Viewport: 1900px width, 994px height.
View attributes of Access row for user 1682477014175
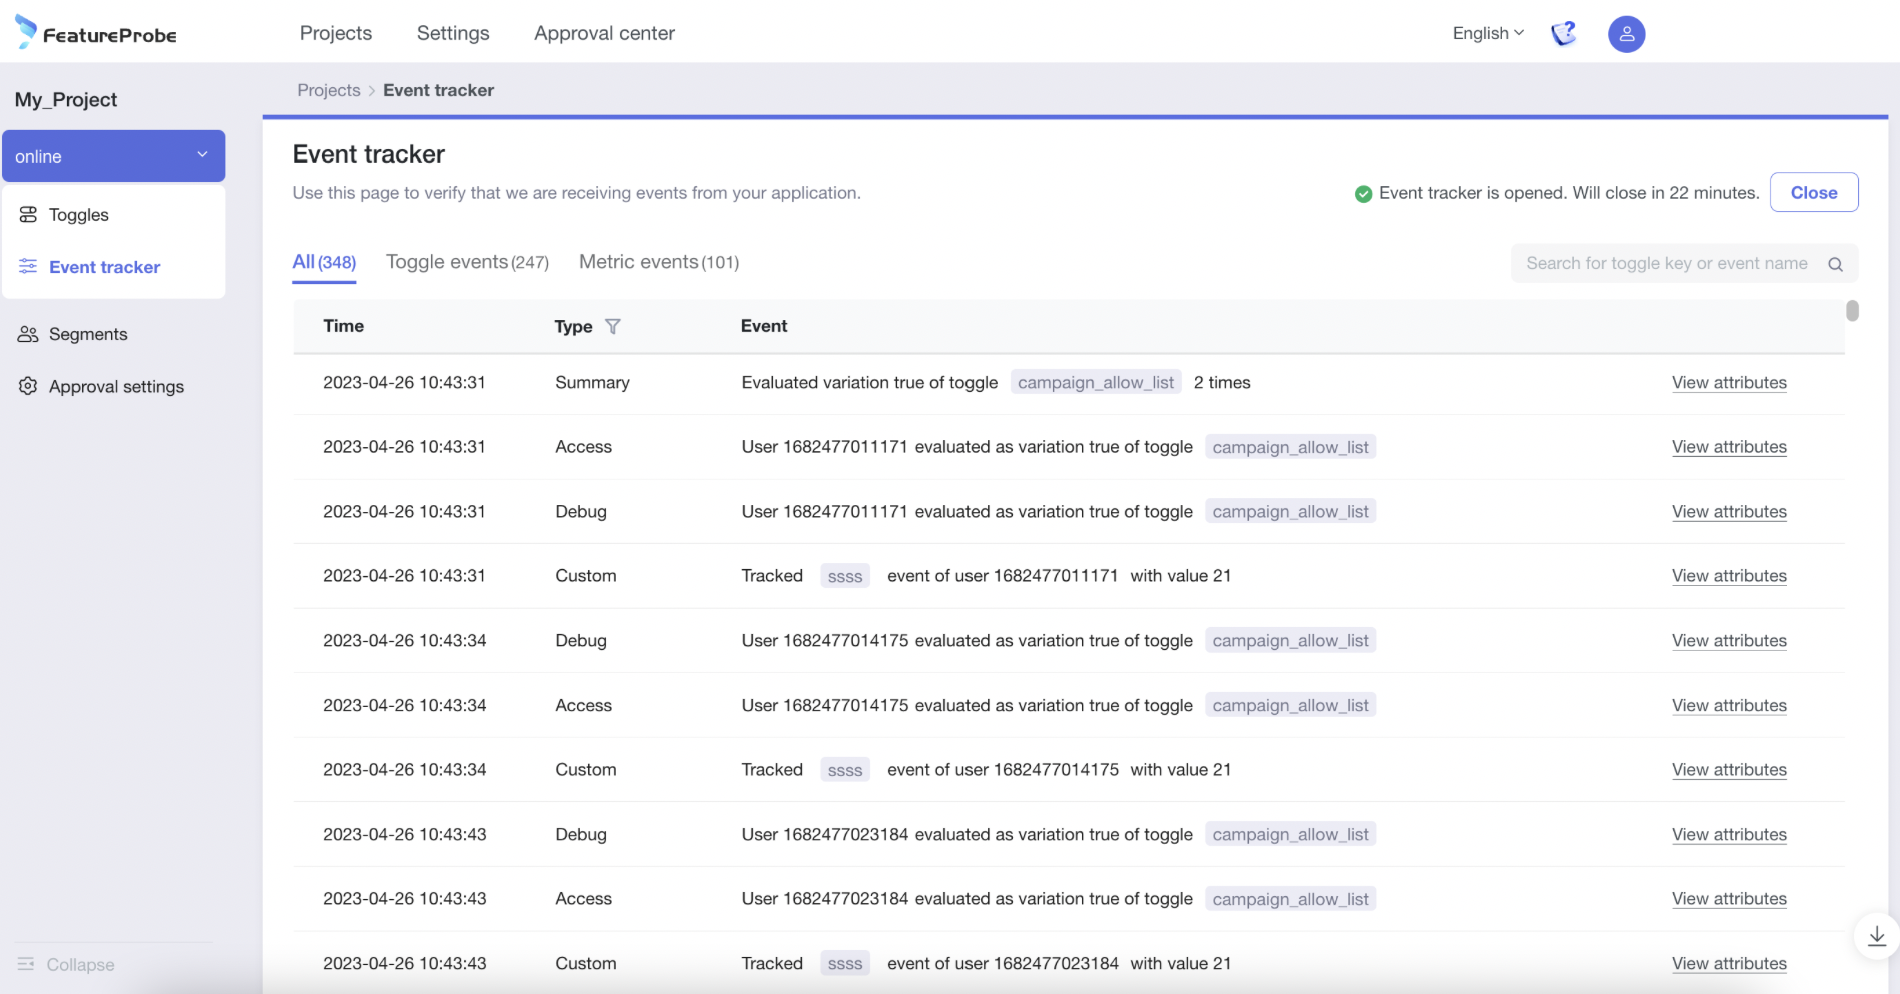point(1729,706)
